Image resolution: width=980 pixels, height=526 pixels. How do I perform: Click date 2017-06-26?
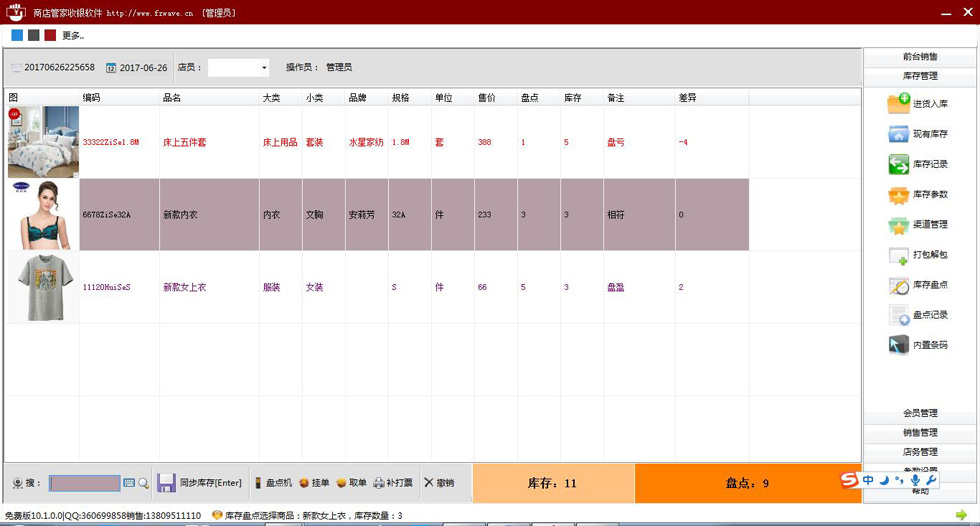point(144,67)
